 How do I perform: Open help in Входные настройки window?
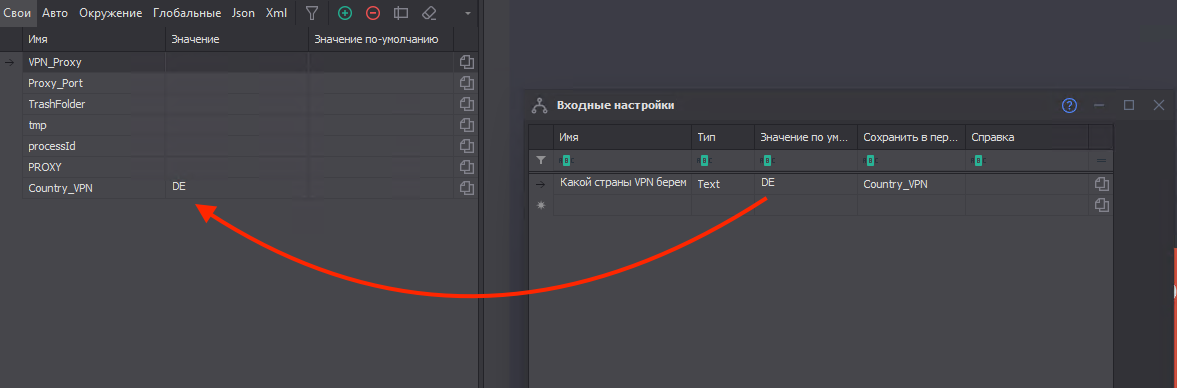tap(1069, 106)
